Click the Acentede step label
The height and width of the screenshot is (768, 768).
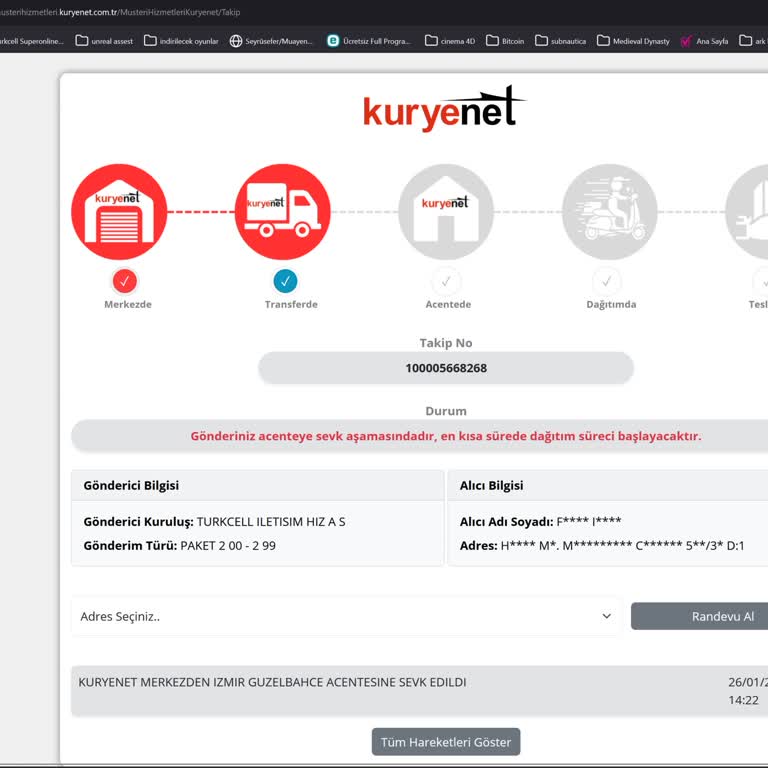(448, 304)
